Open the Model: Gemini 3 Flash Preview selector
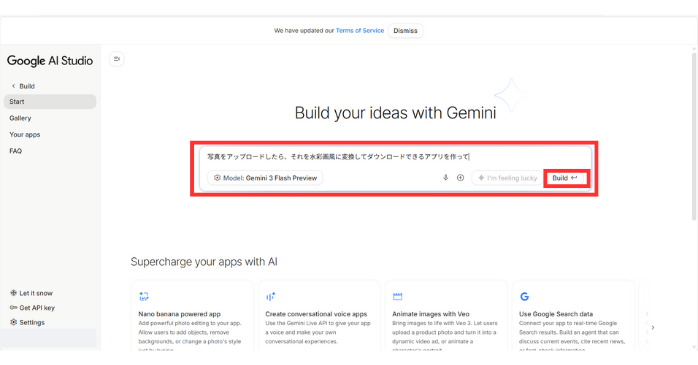Viewport: 698px width, 365px height. pyautogui.click(x=265, y=178)
